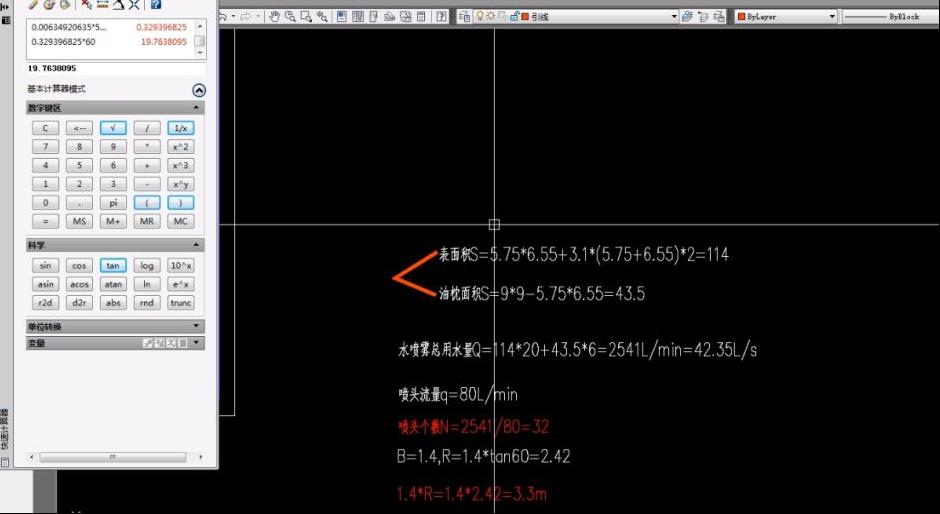This screenshot has height=514, width=940.
Task: Click the main toolbar Help question-mark icon
Action: click(x=441, y=17)
